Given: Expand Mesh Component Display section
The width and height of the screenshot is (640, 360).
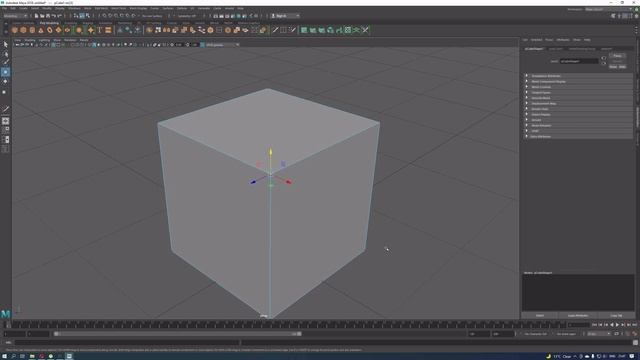Looking at the screenshot, I should tap(578, 82).
